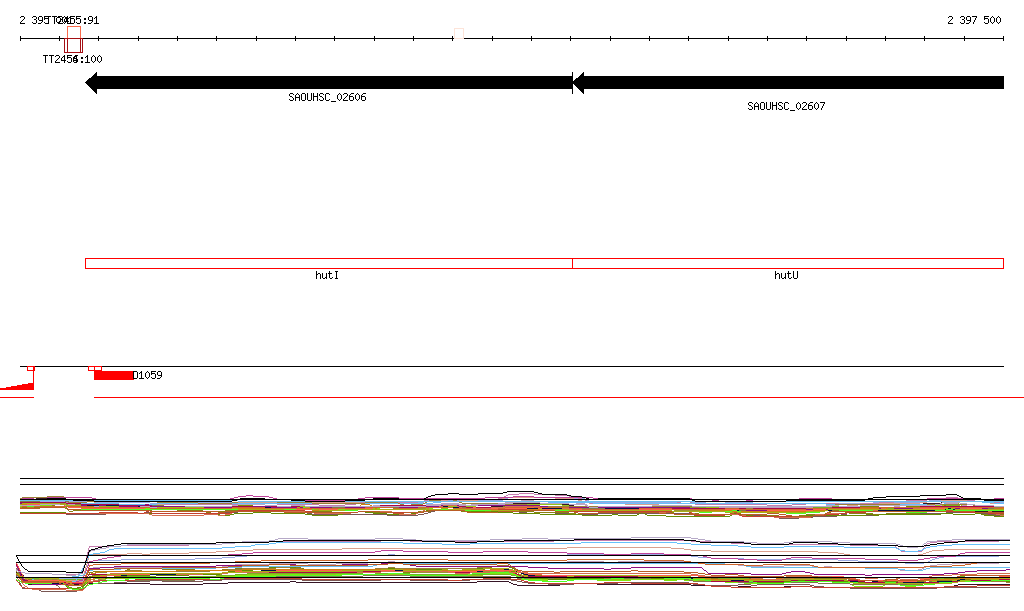Select the SAOUHSC_02607 gene arrow
This screenshot has height=611, width=1024.
pos(790,83)
